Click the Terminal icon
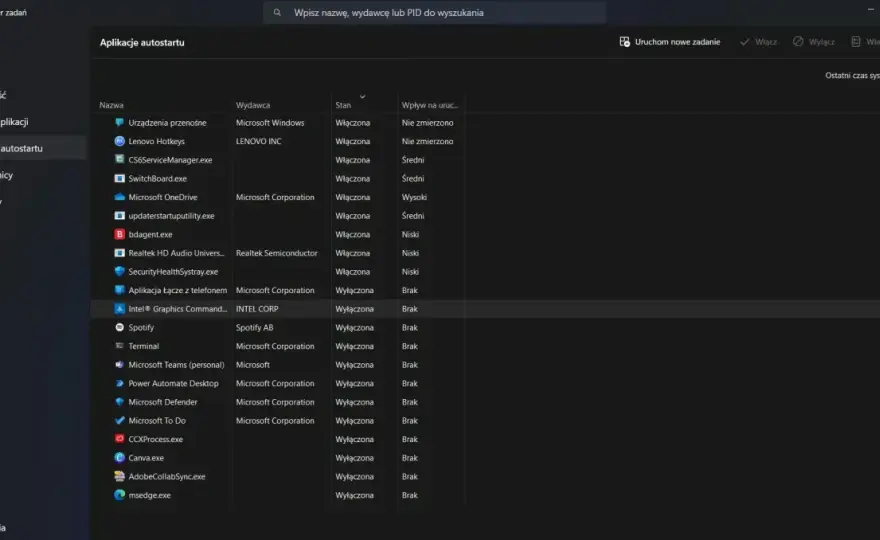 click(x=120, y=346)
